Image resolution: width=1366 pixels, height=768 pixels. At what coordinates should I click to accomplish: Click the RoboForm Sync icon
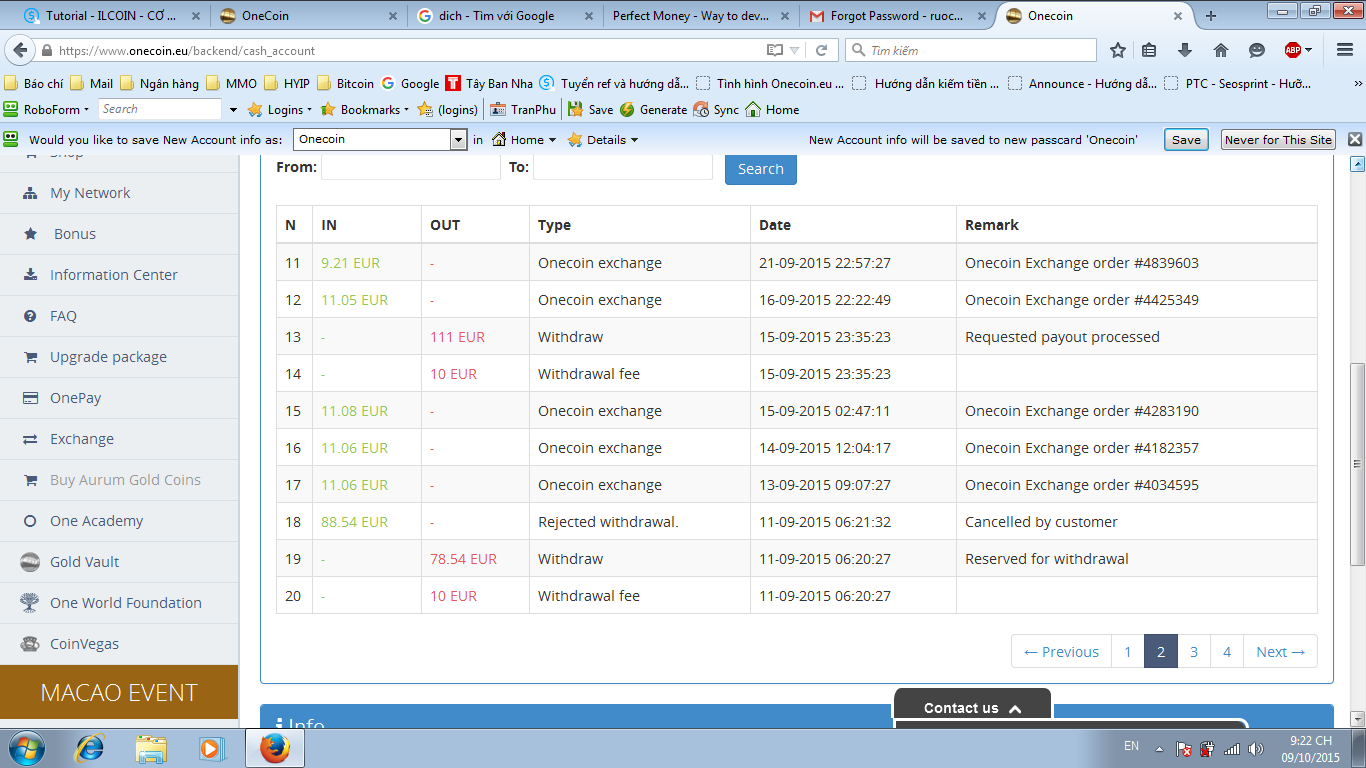(x=701, y=110)
